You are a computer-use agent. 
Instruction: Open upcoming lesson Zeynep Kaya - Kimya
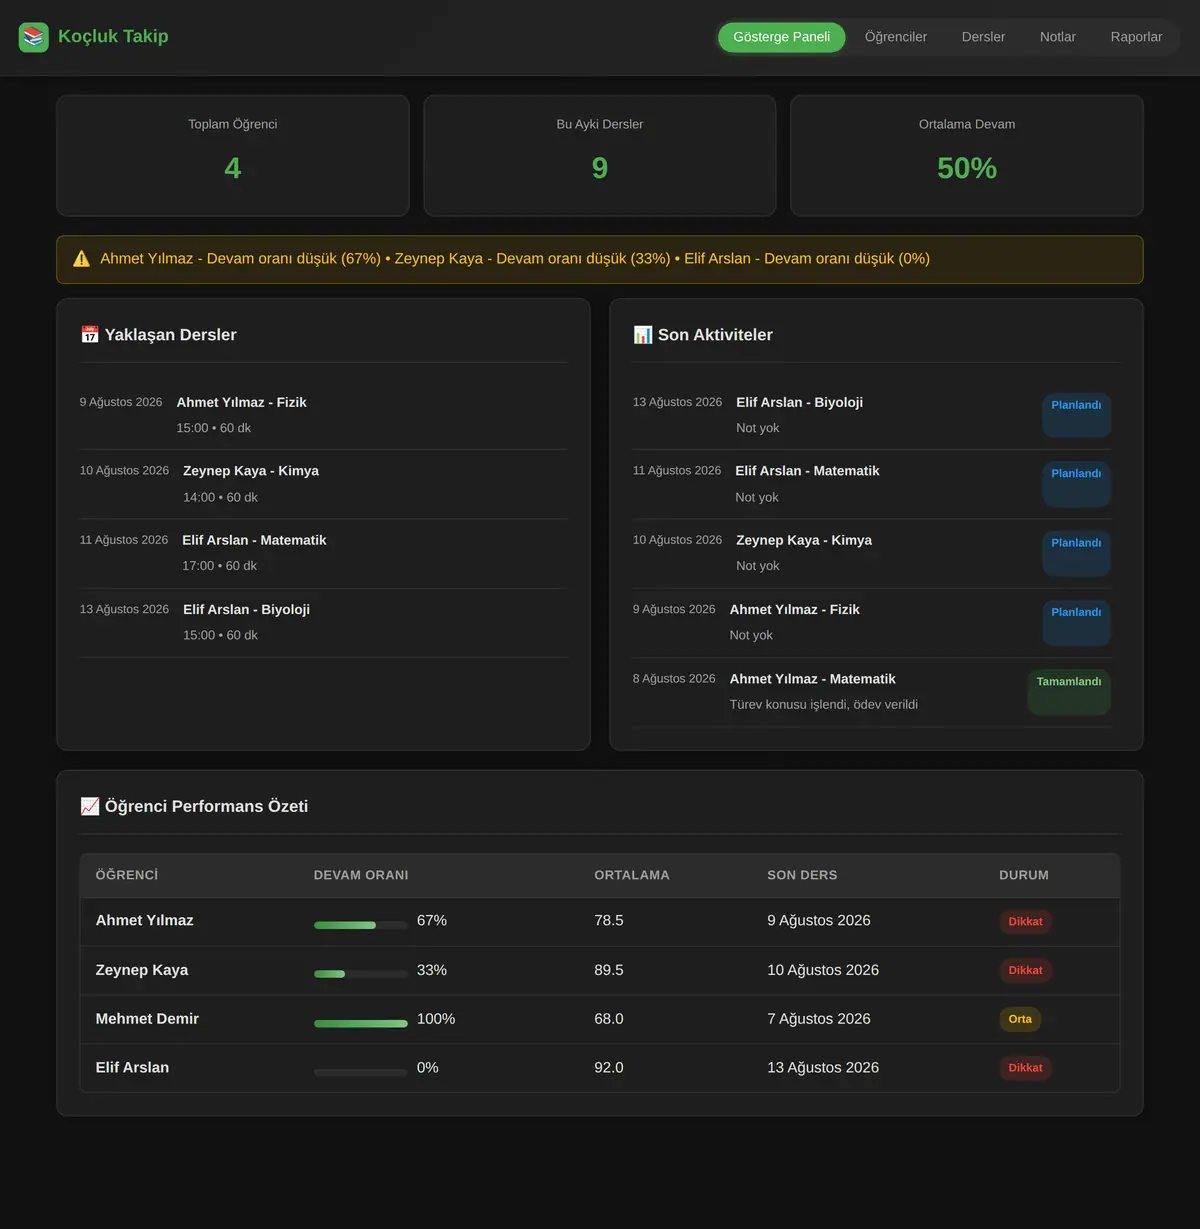(324, 484)
